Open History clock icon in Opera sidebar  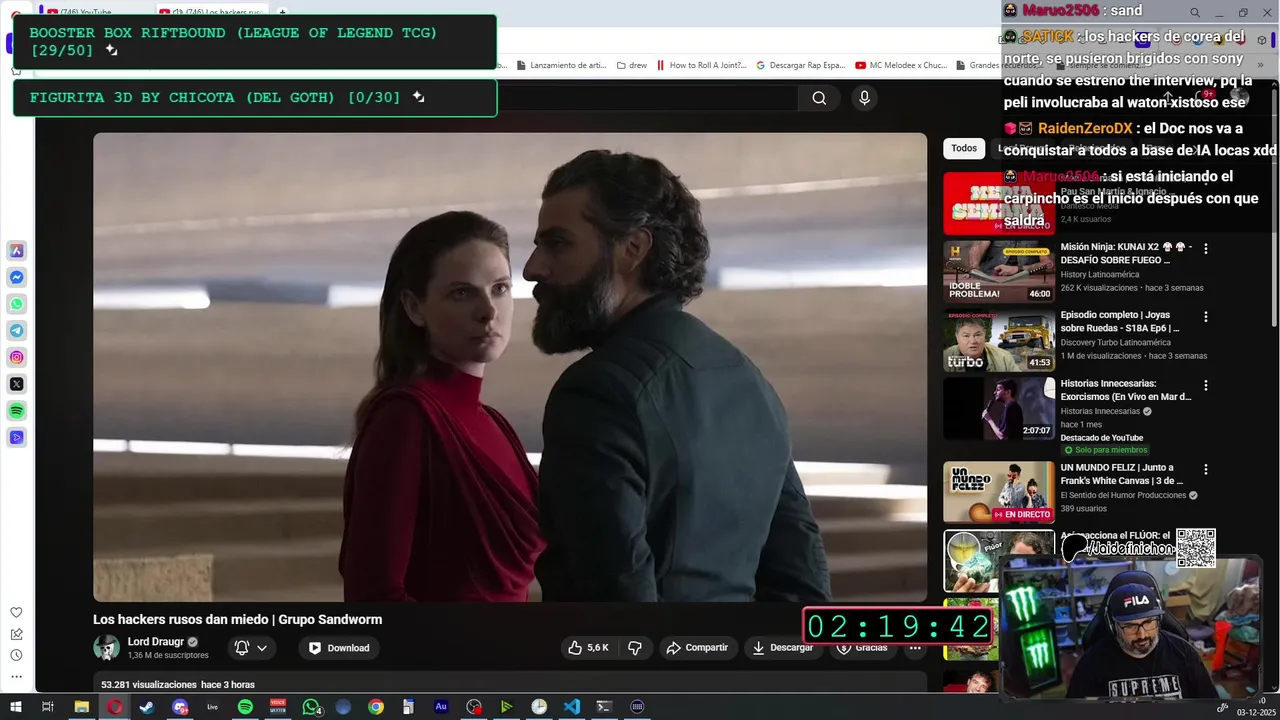[16, 655]
